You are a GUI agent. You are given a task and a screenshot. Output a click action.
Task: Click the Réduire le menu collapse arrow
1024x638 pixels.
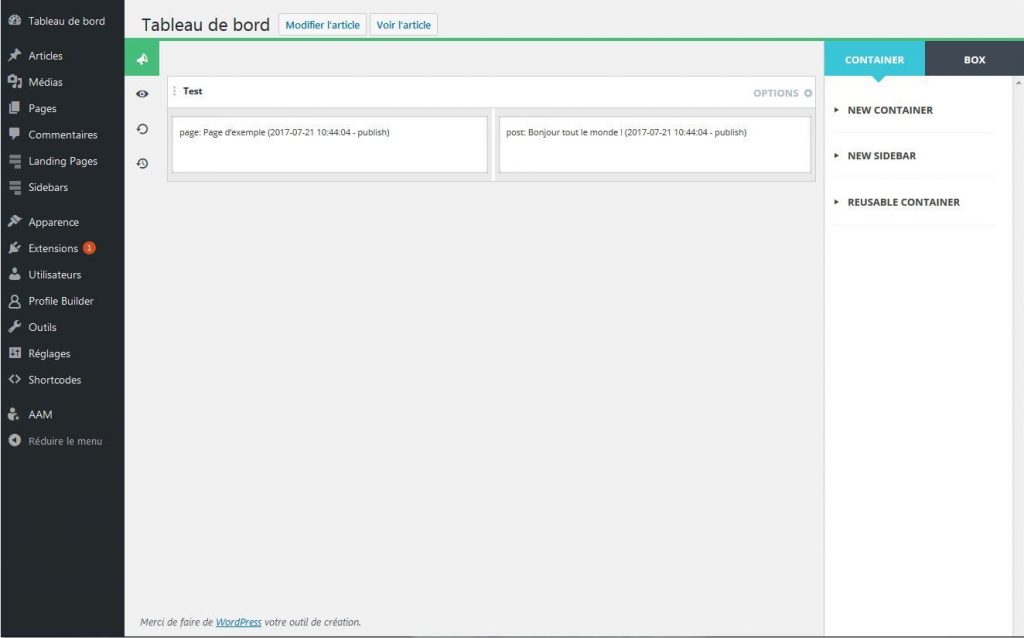pos(14,440)
